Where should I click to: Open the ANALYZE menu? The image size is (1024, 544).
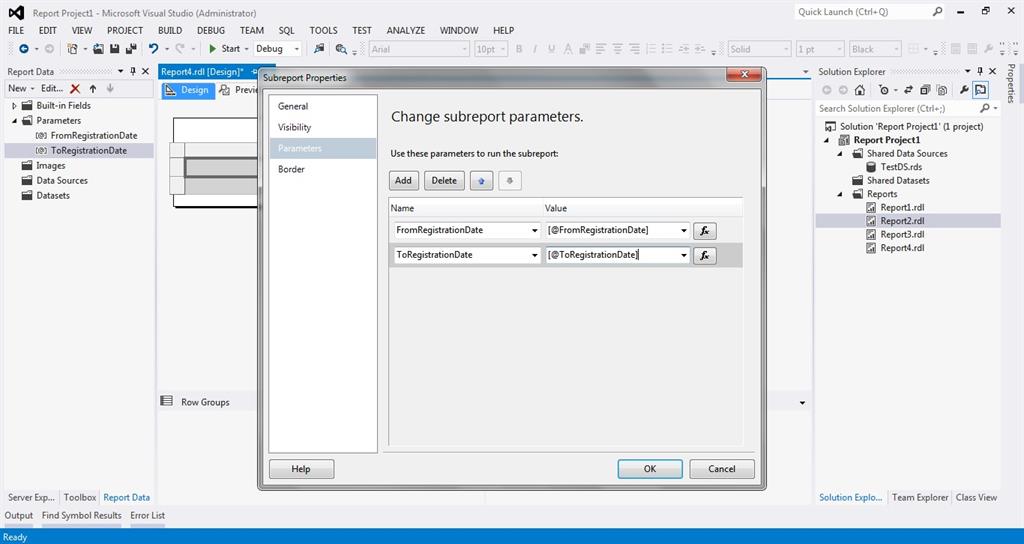tap(406, 30)
